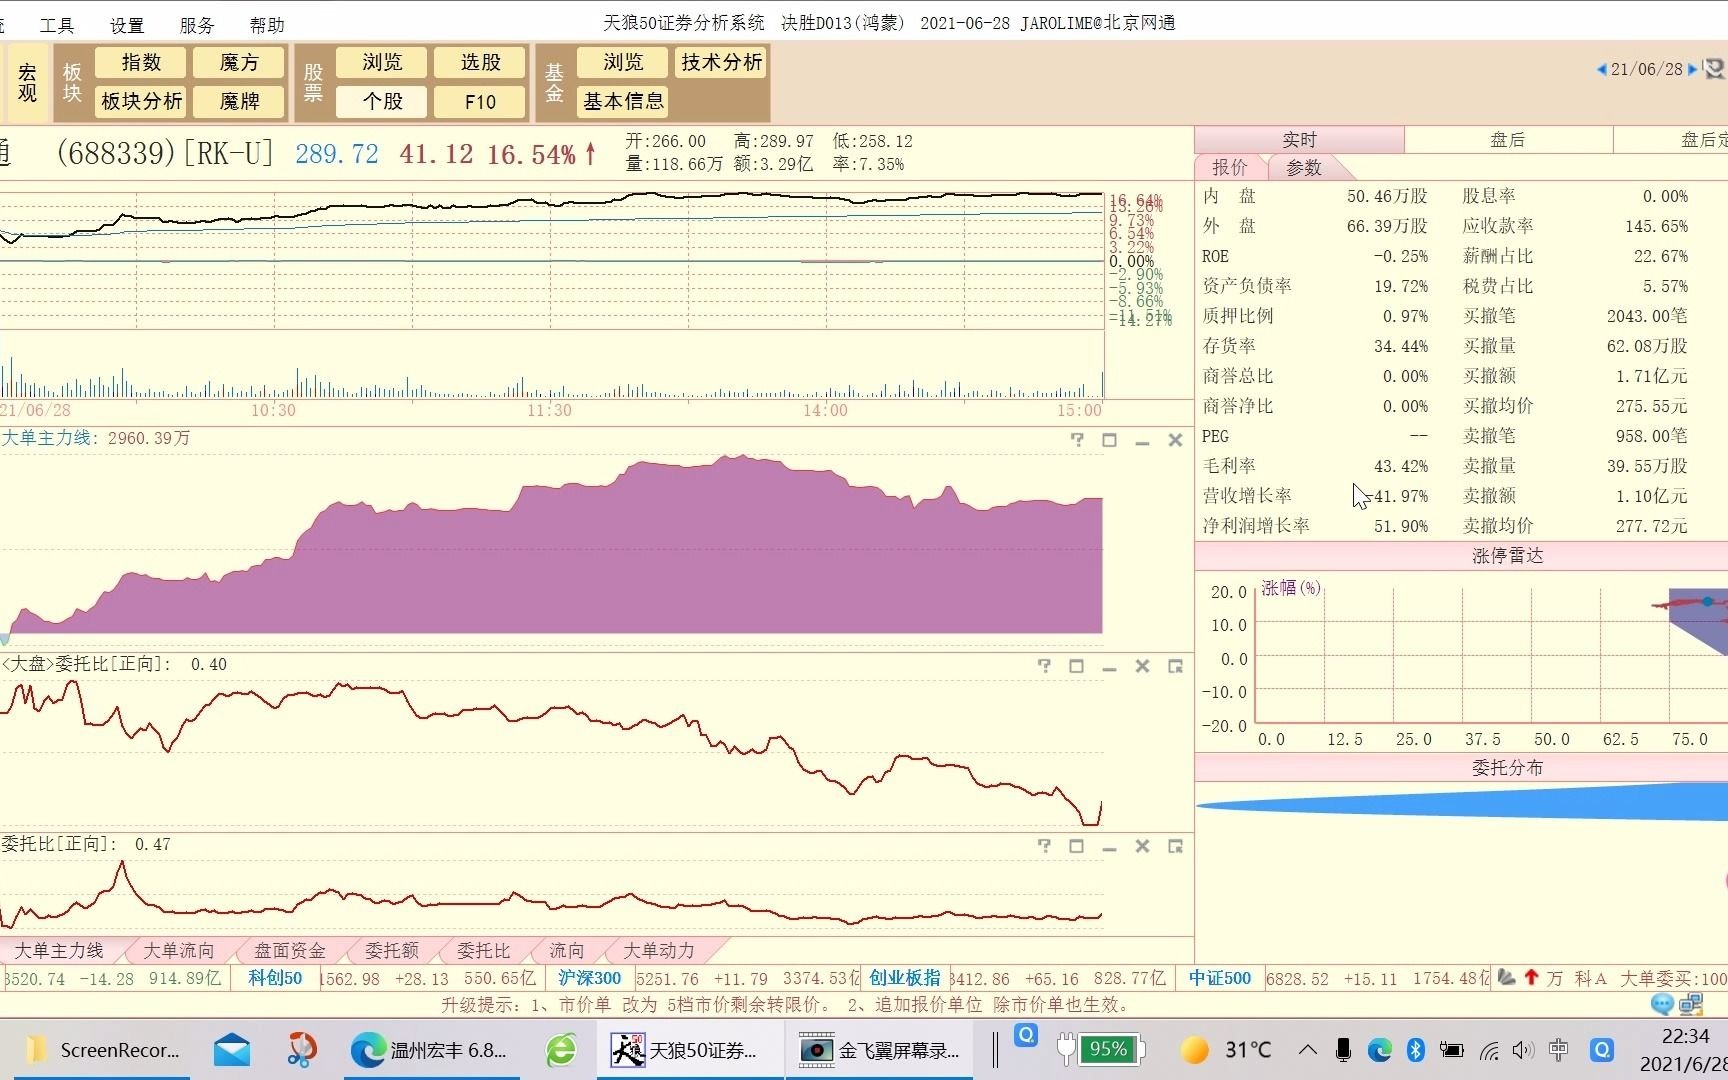Click 浏览 button in 股票 group
The width and height of the screenshot is (1728, 1080).
(x=382, y=62)
